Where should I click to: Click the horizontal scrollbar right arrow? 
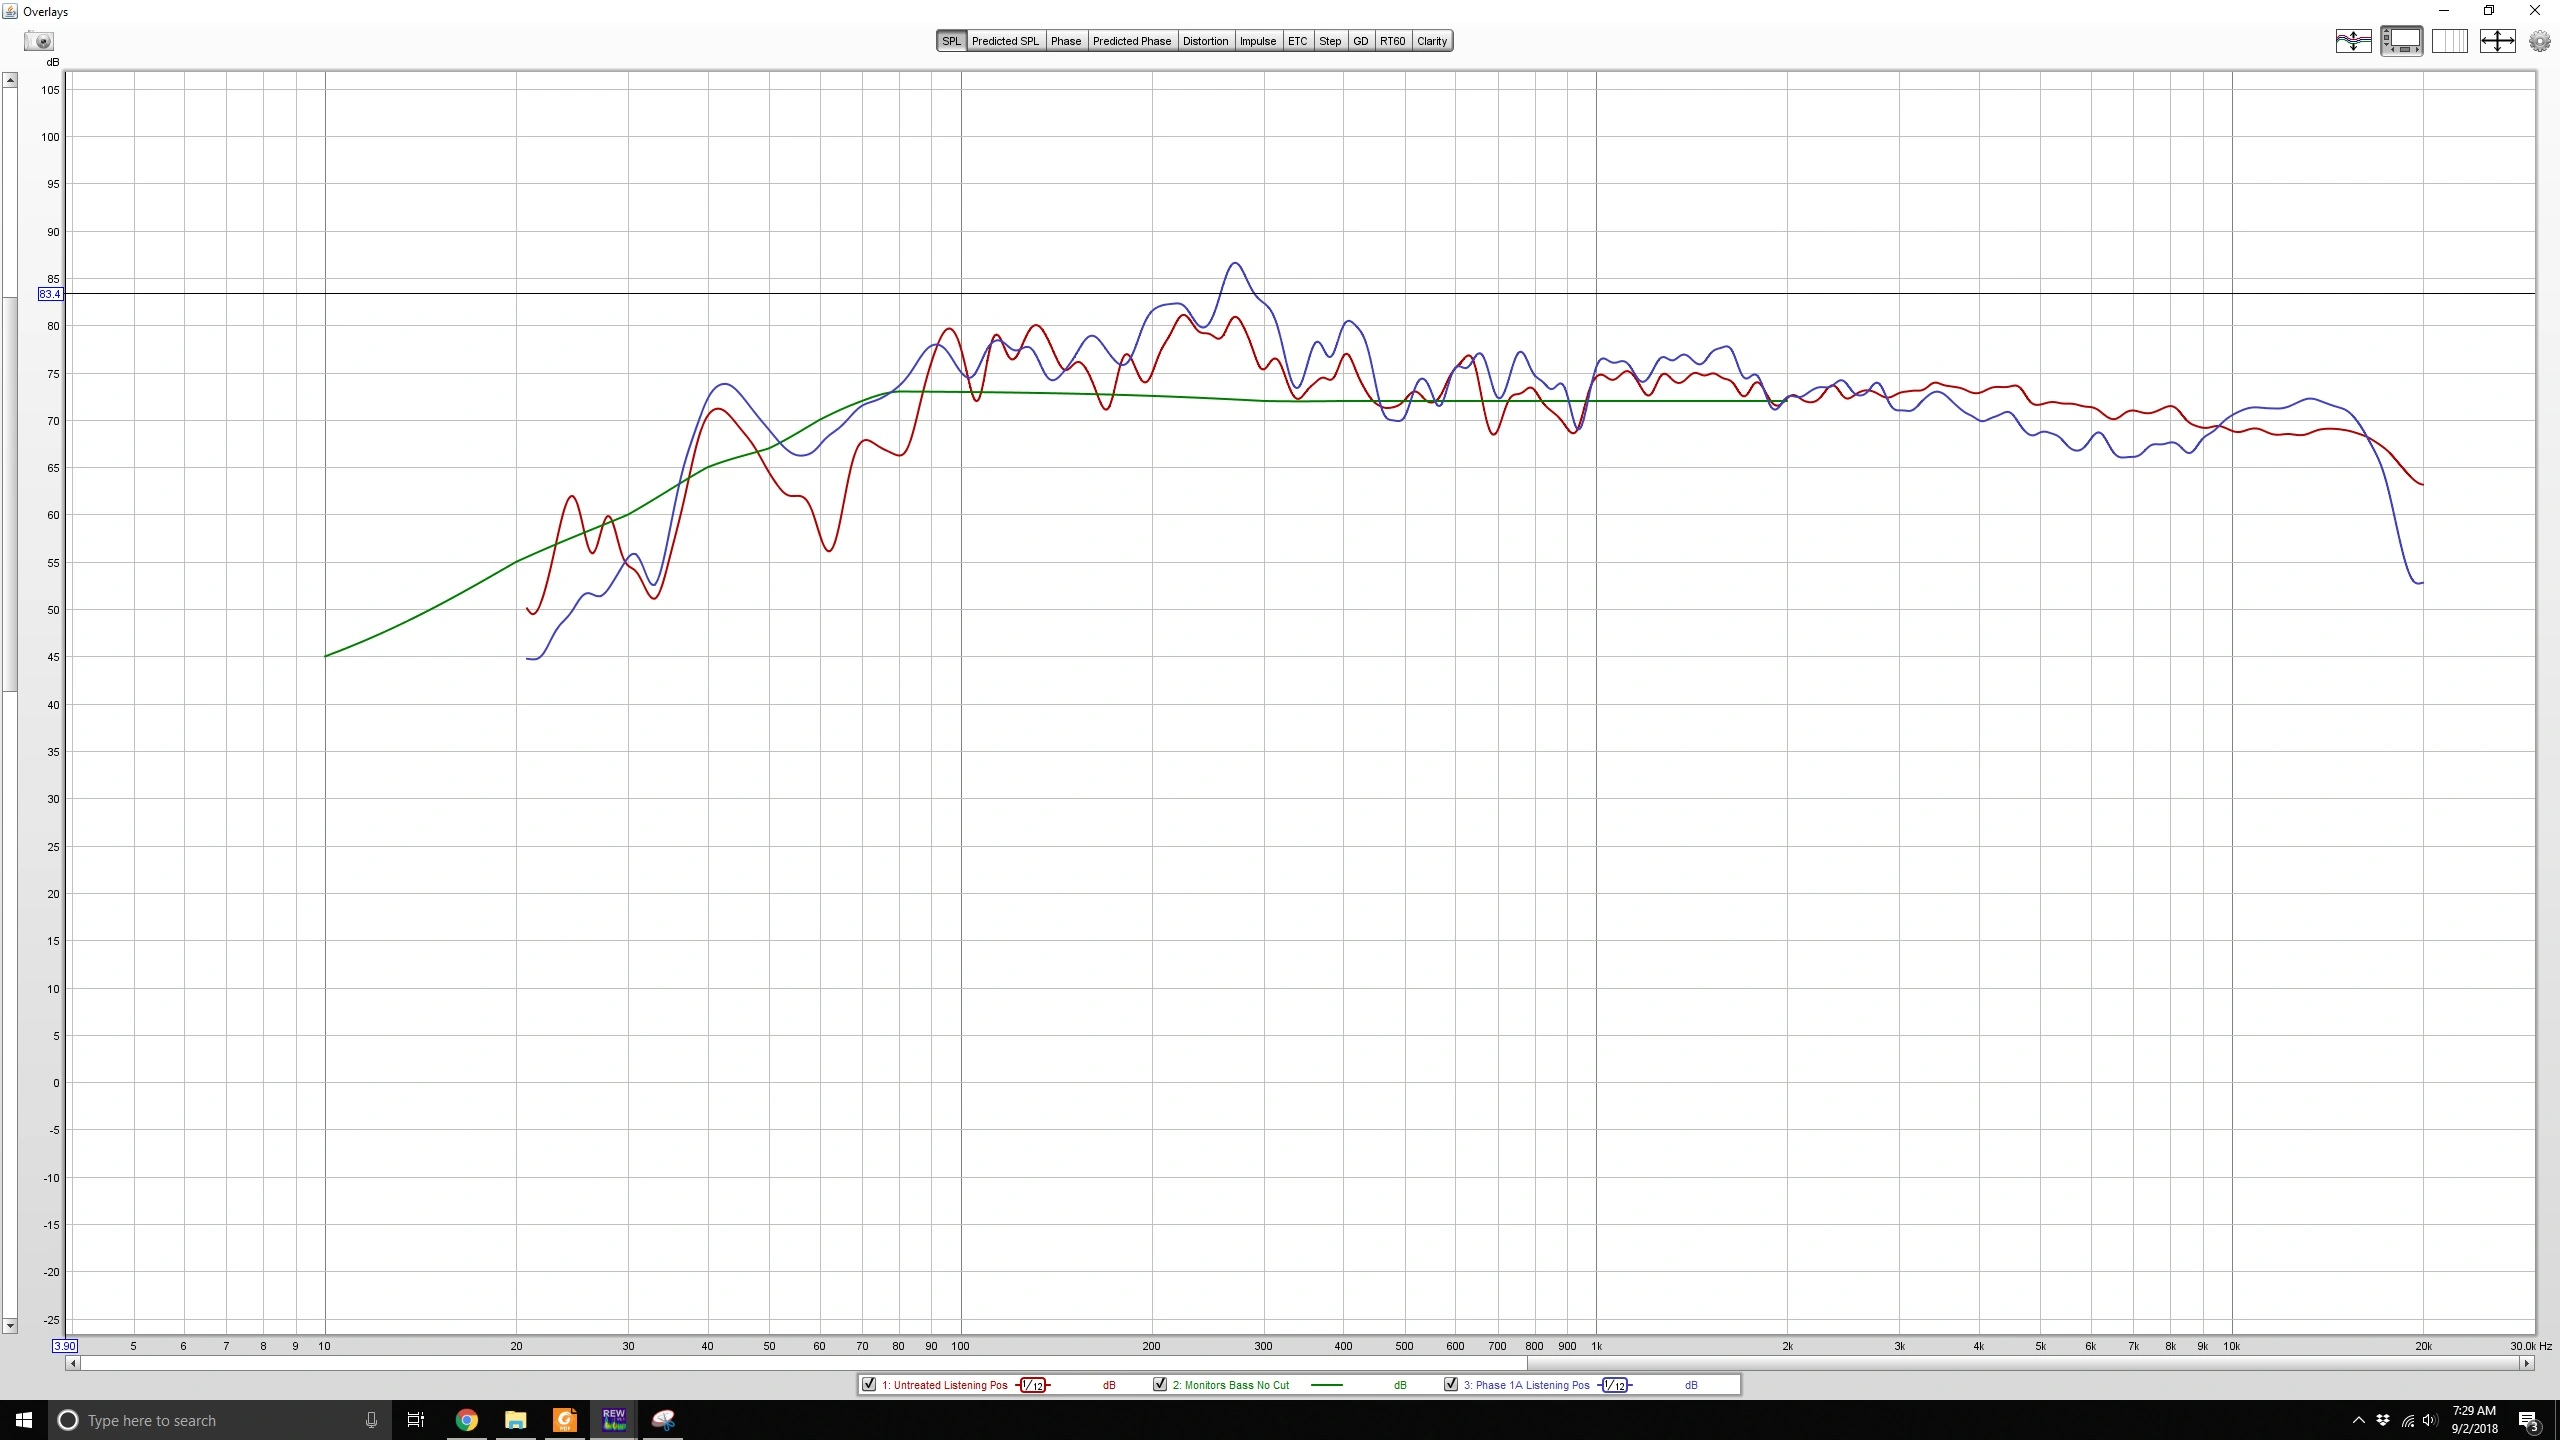pyautogui.click(x=2526, y=1363)
